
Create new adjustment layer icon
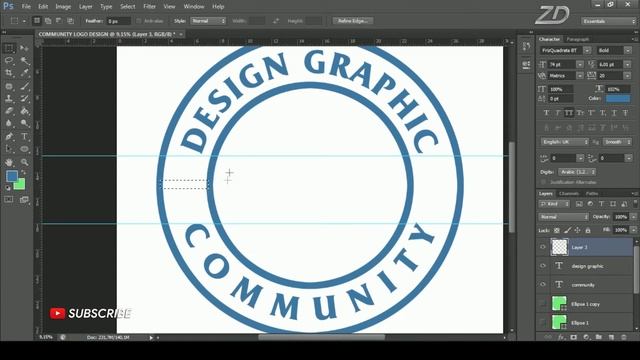click(586, 337)
